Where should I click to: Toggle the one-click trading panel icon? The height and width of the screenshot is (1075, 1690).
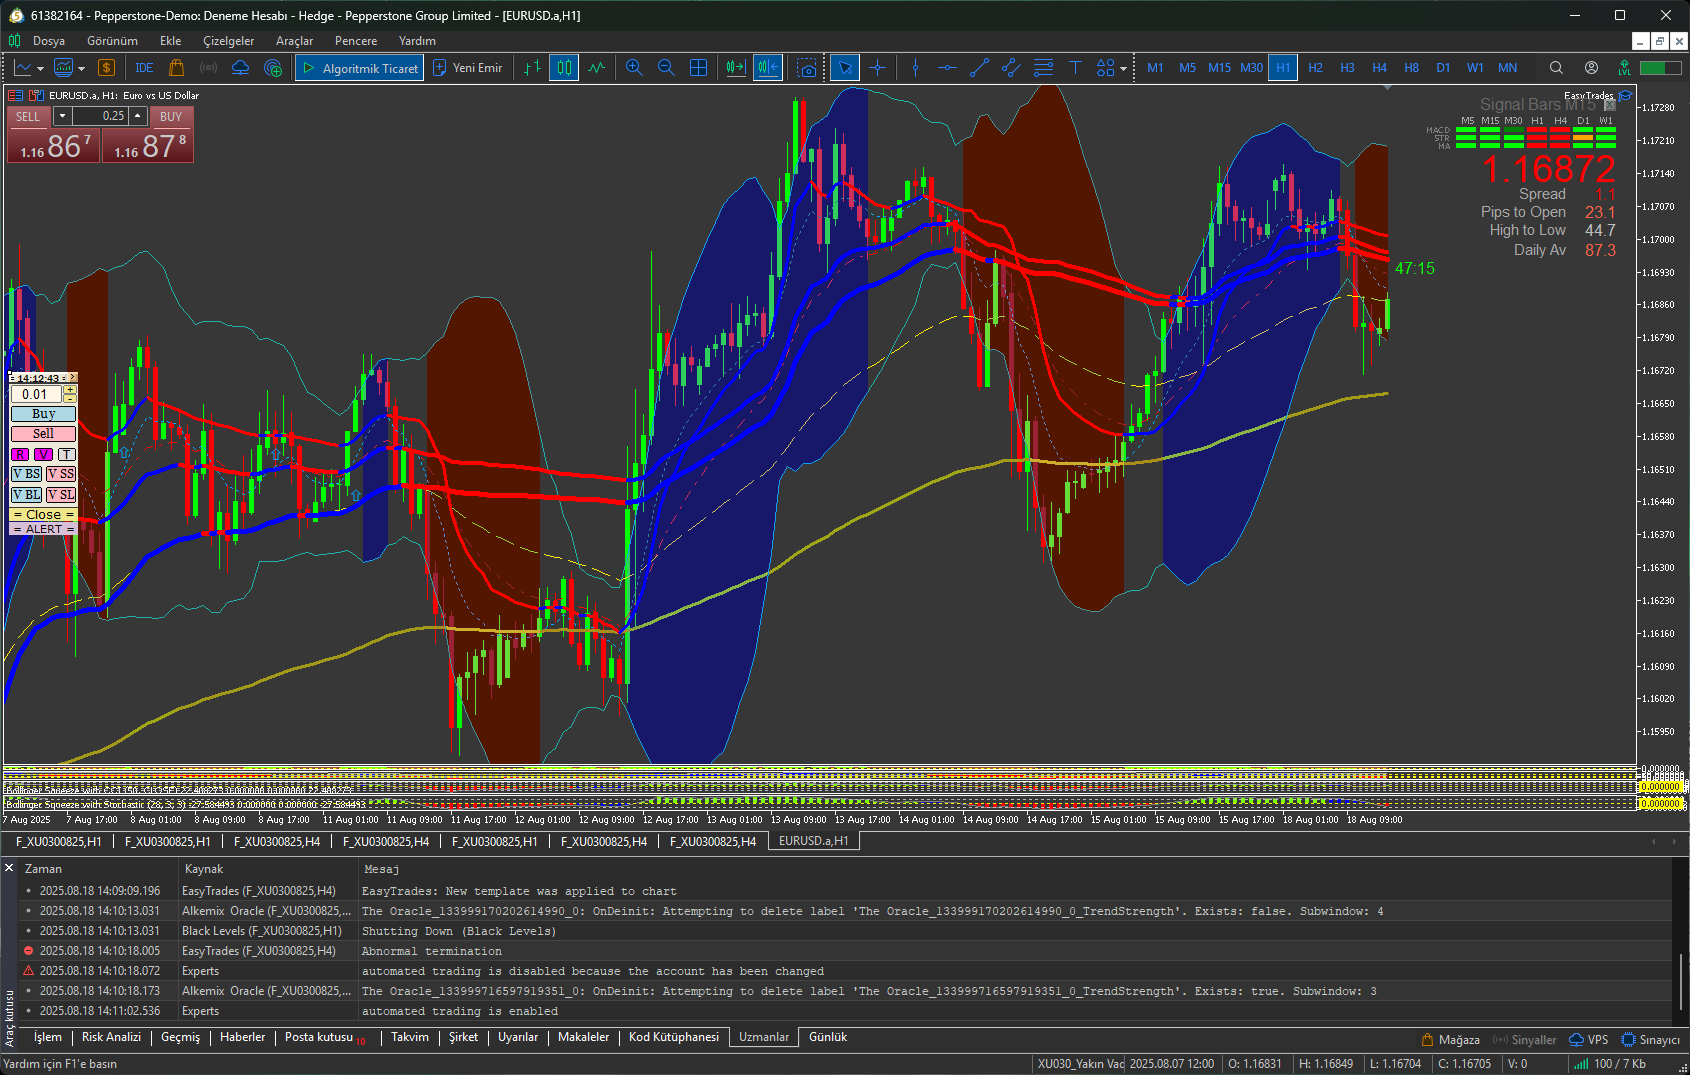[37, 96]
